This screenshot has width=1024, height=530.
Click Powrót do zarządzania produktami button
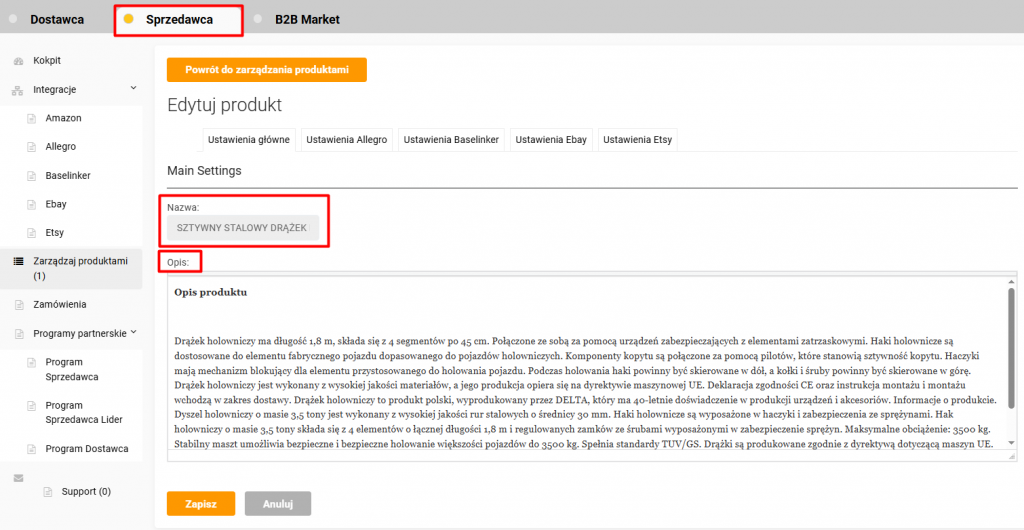pyautogui.click(x=267, y=70)
